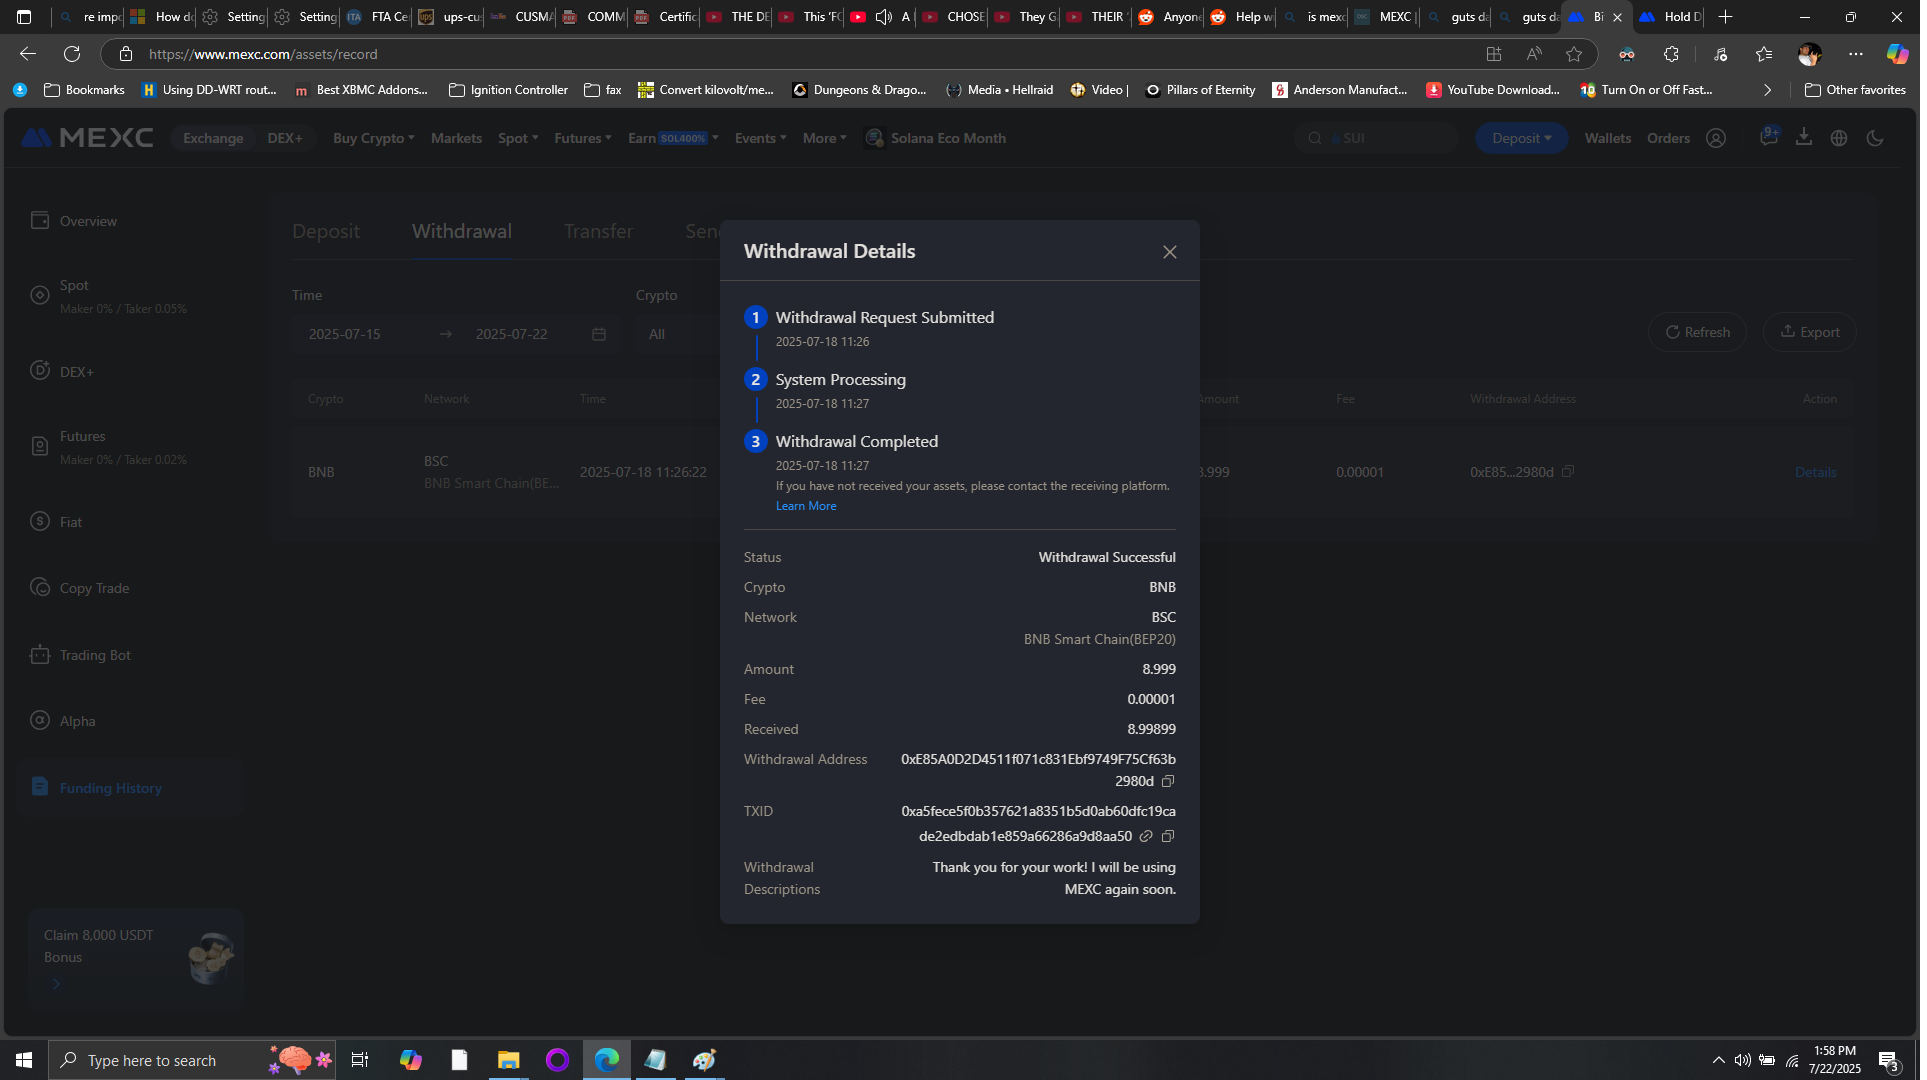Viewport: 1927px width, 1080px height.
Task: Click the Refresh button
Action: (1697, 332)
